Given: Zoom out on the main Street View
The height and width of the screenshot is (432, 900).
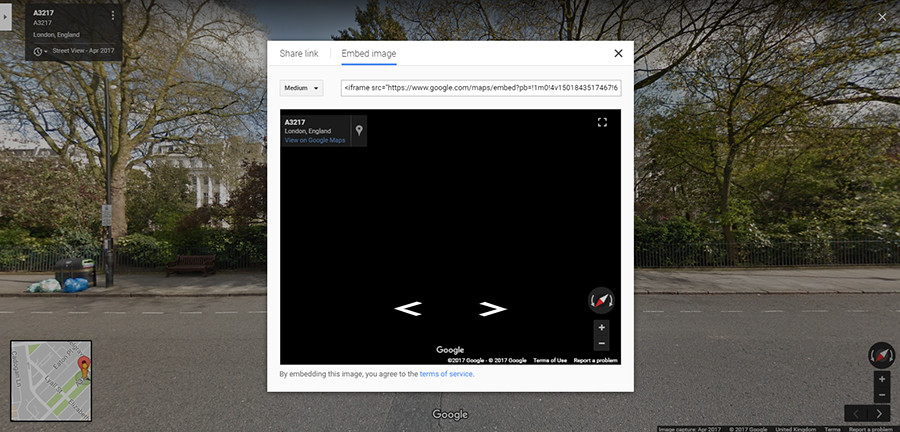Looking at the screenshot, I should pyautogui.click(x=882, y=395).
